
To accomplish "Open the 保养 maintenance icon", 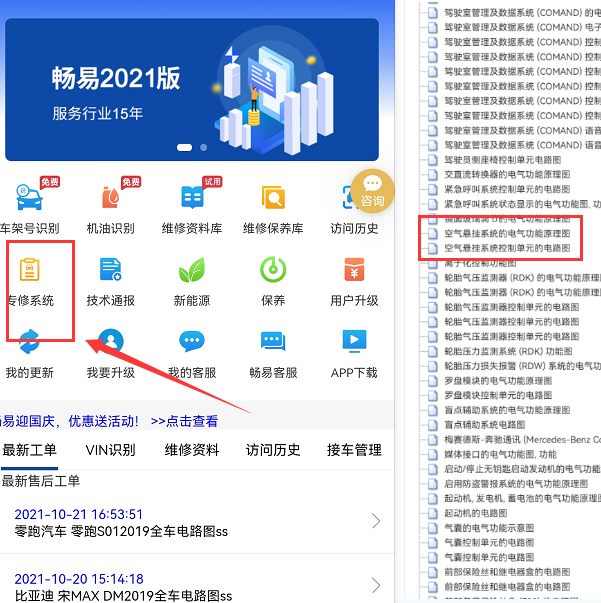I will coord(273,269).
